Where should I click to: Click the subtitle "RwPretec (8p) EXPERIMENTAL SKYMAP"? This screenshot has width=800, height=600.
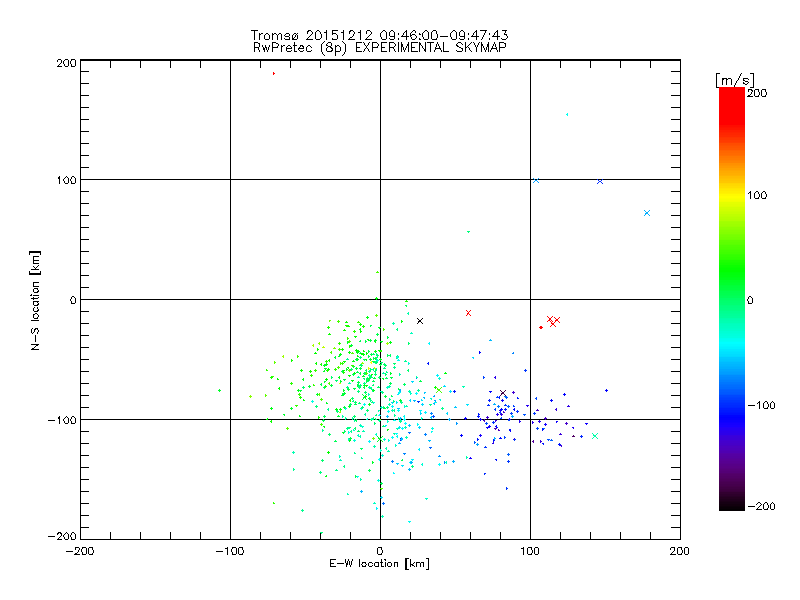[380, 47]
